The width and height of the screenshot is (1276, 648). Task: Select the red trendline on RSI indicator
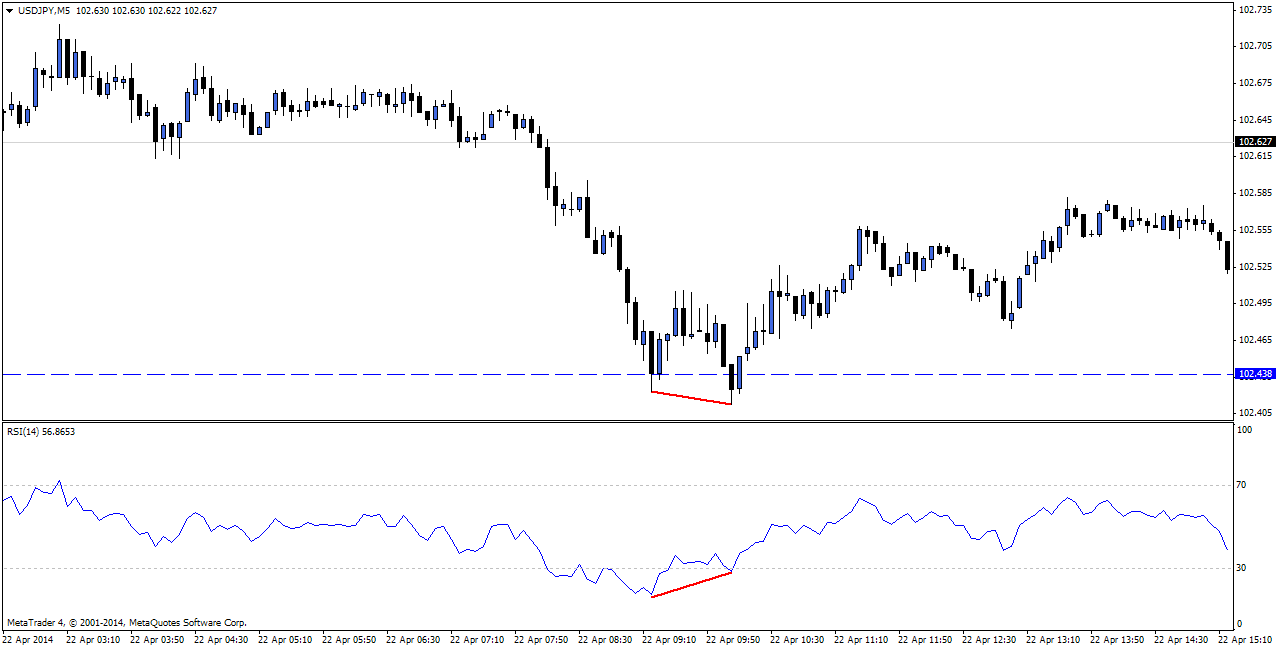pyautogui.click(x=691, y=584)
